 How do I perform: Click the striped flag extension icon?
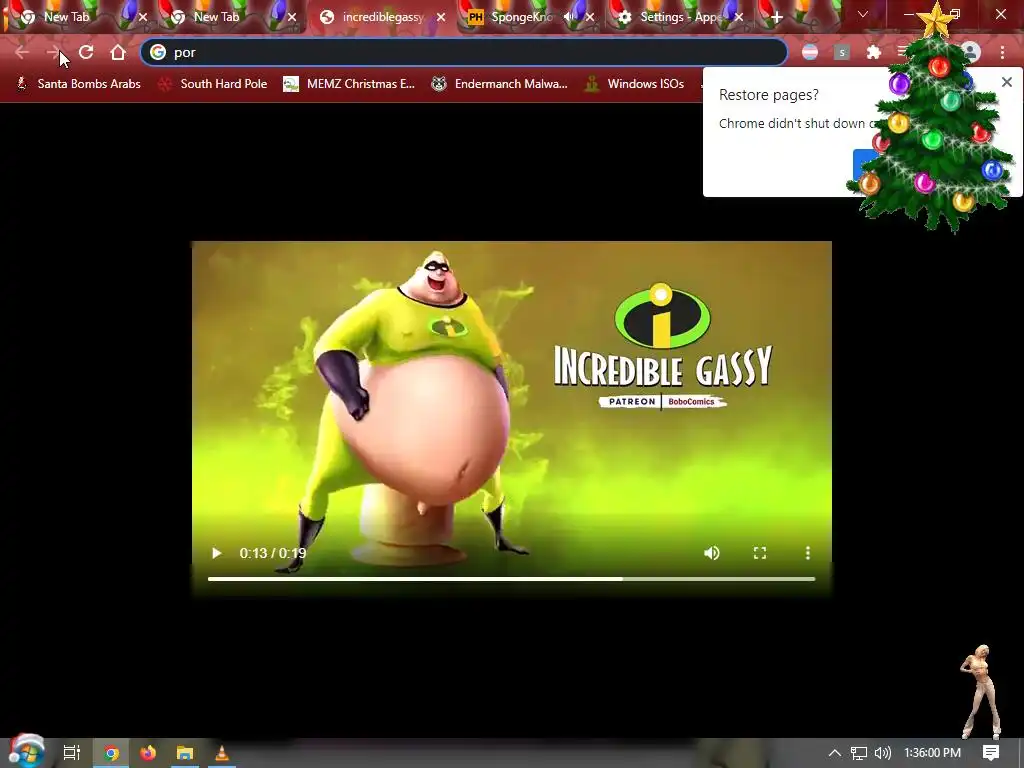810,52
